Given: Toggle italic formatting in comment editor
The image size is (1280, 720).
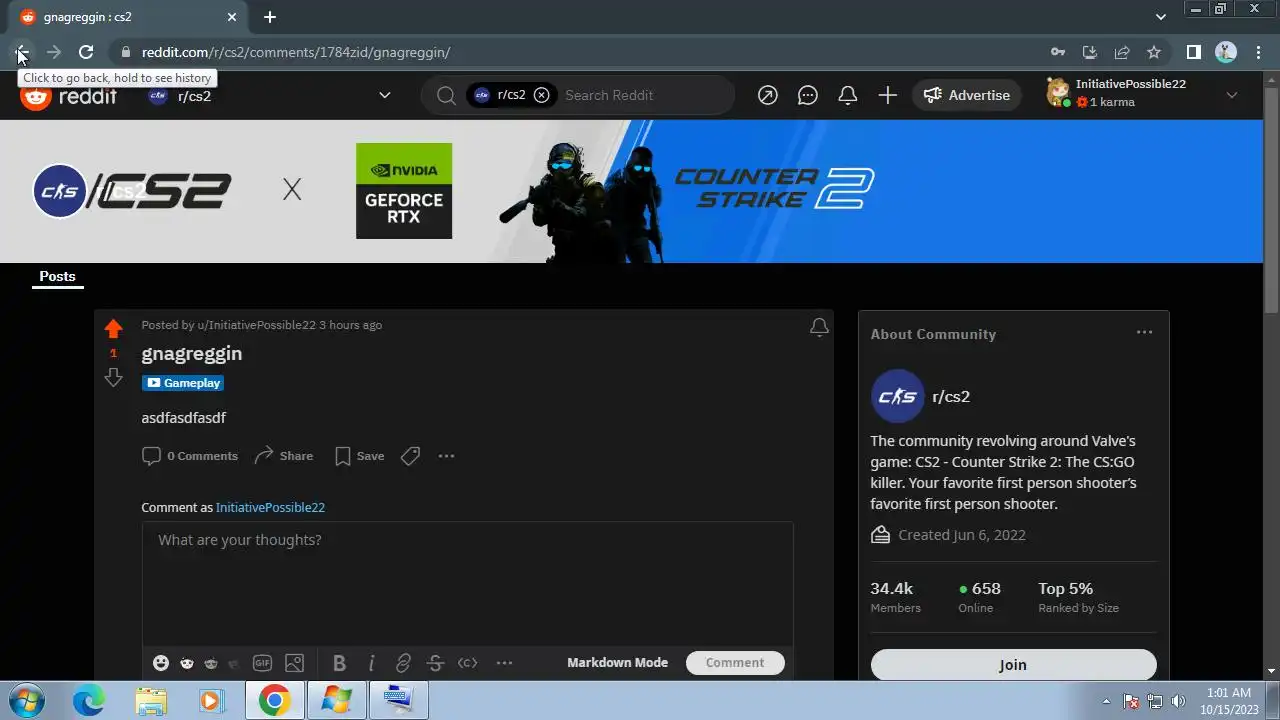Looking at the screenshot, I should tap(371, 663).
